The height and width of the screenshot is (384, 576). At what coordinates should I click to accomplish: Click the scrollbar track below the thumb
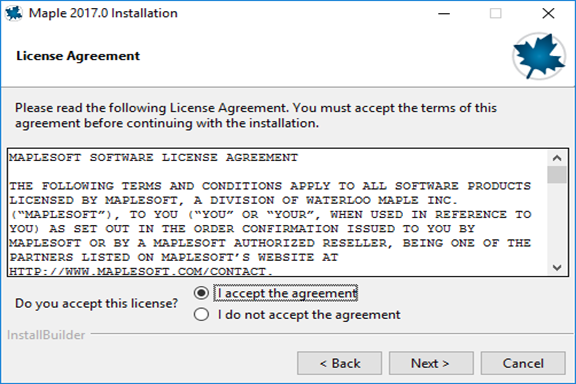[557, 222]
